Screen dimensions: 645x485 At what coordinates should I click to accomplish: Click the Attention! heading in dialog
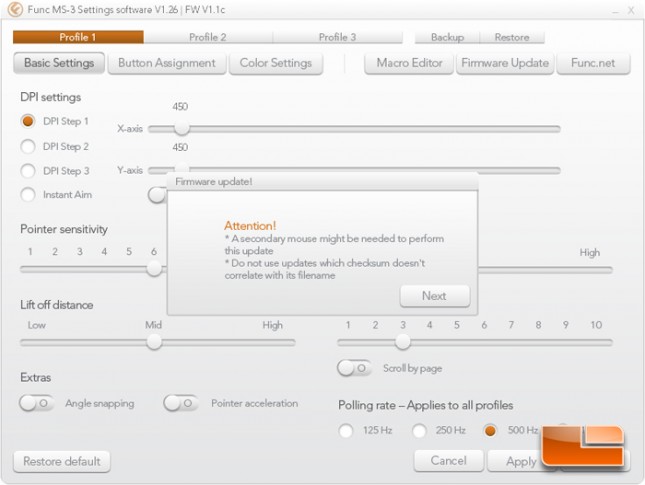click(x=250, y=226)
